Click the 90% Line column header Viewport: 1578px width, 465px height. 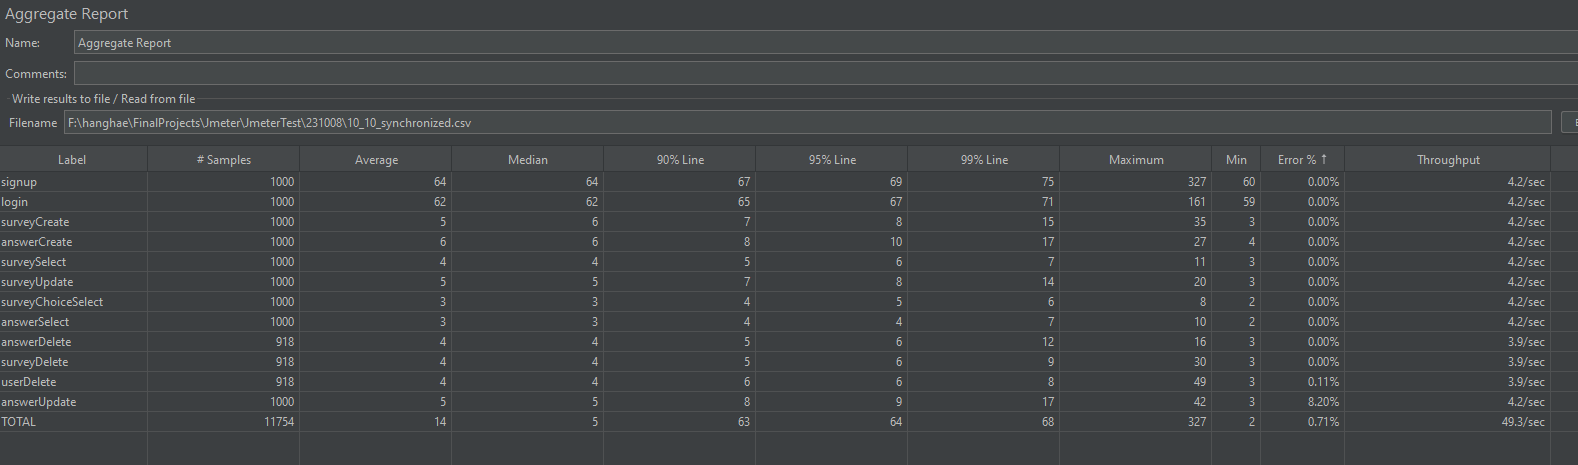coord(680,159)
